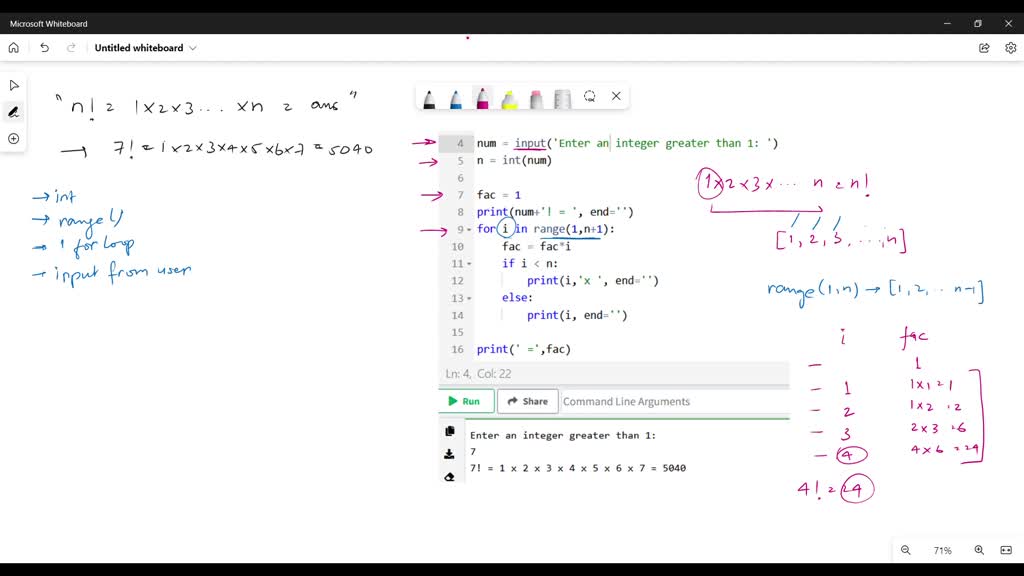Viewport: 1024px width, 576px height.
Task: Select the yellow highlighter
Action: (x=509, y=99)
